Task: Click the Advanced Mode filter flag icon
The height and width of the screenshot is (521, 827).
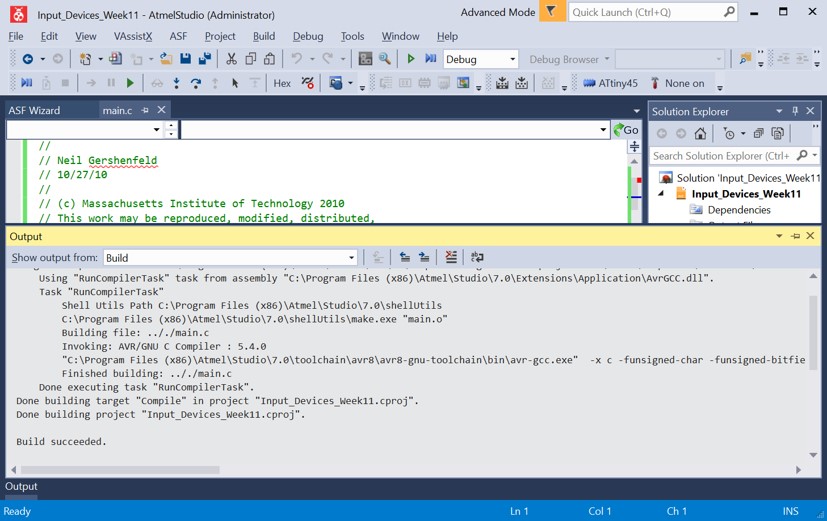Action: [x=552, y=12]
